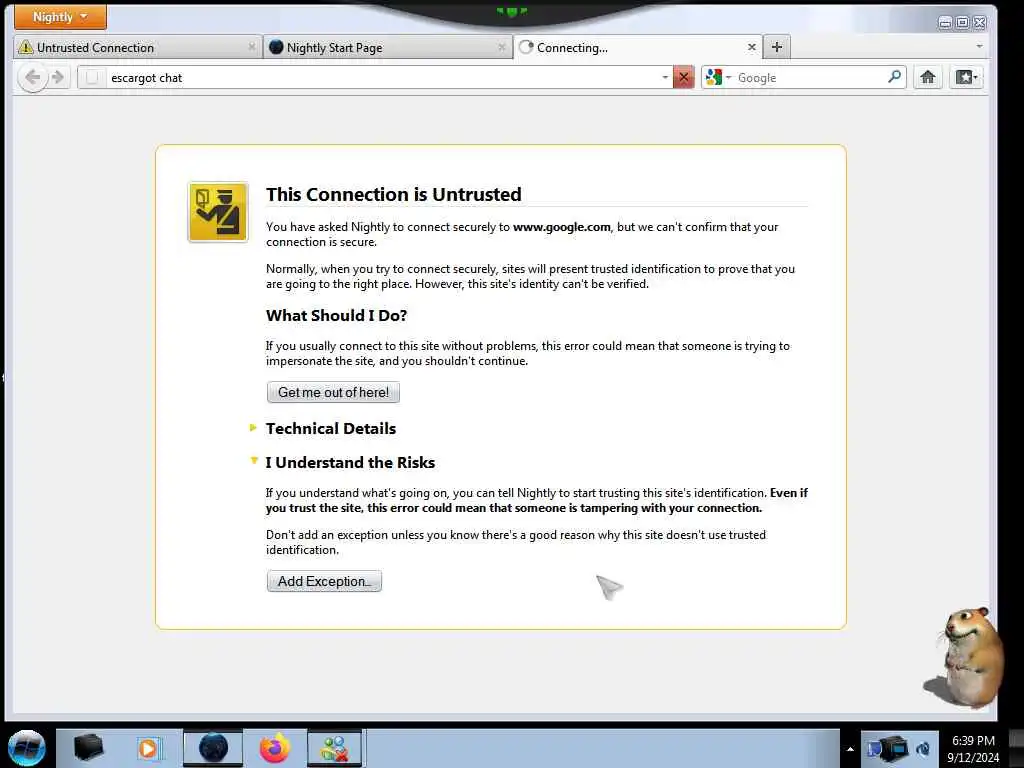Open a new tab with the plus button

point(776,47)
